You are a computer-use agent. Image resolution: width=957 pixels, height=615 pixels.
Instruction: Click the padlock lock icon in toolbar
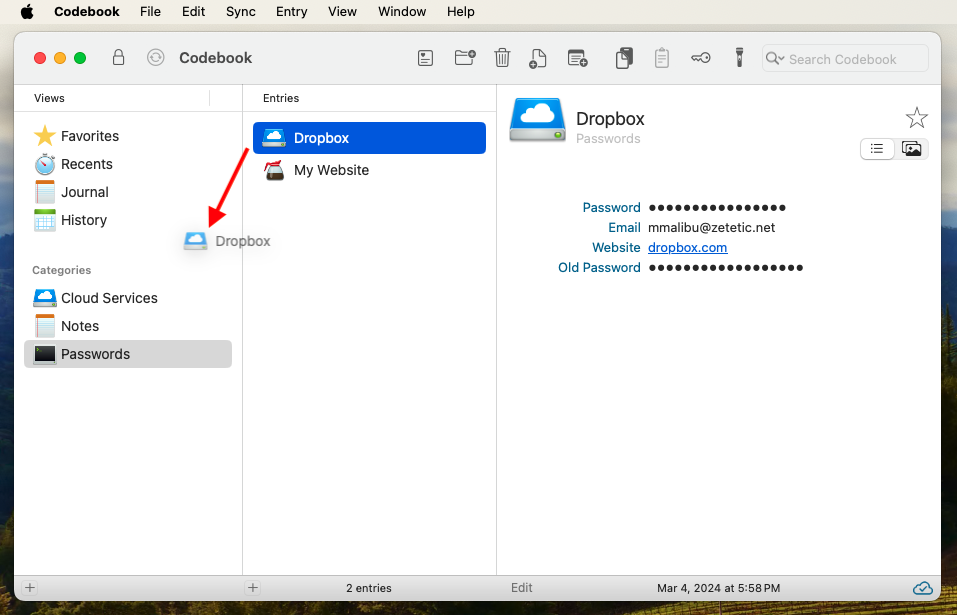[118, 58]
